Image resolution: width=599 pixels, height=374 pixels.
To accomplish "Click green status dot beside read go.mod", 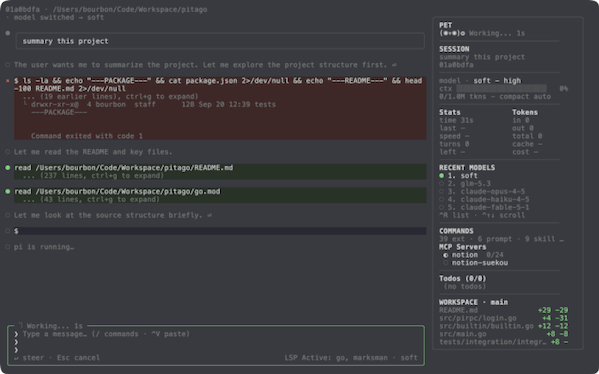I will (x=8, y=191).
